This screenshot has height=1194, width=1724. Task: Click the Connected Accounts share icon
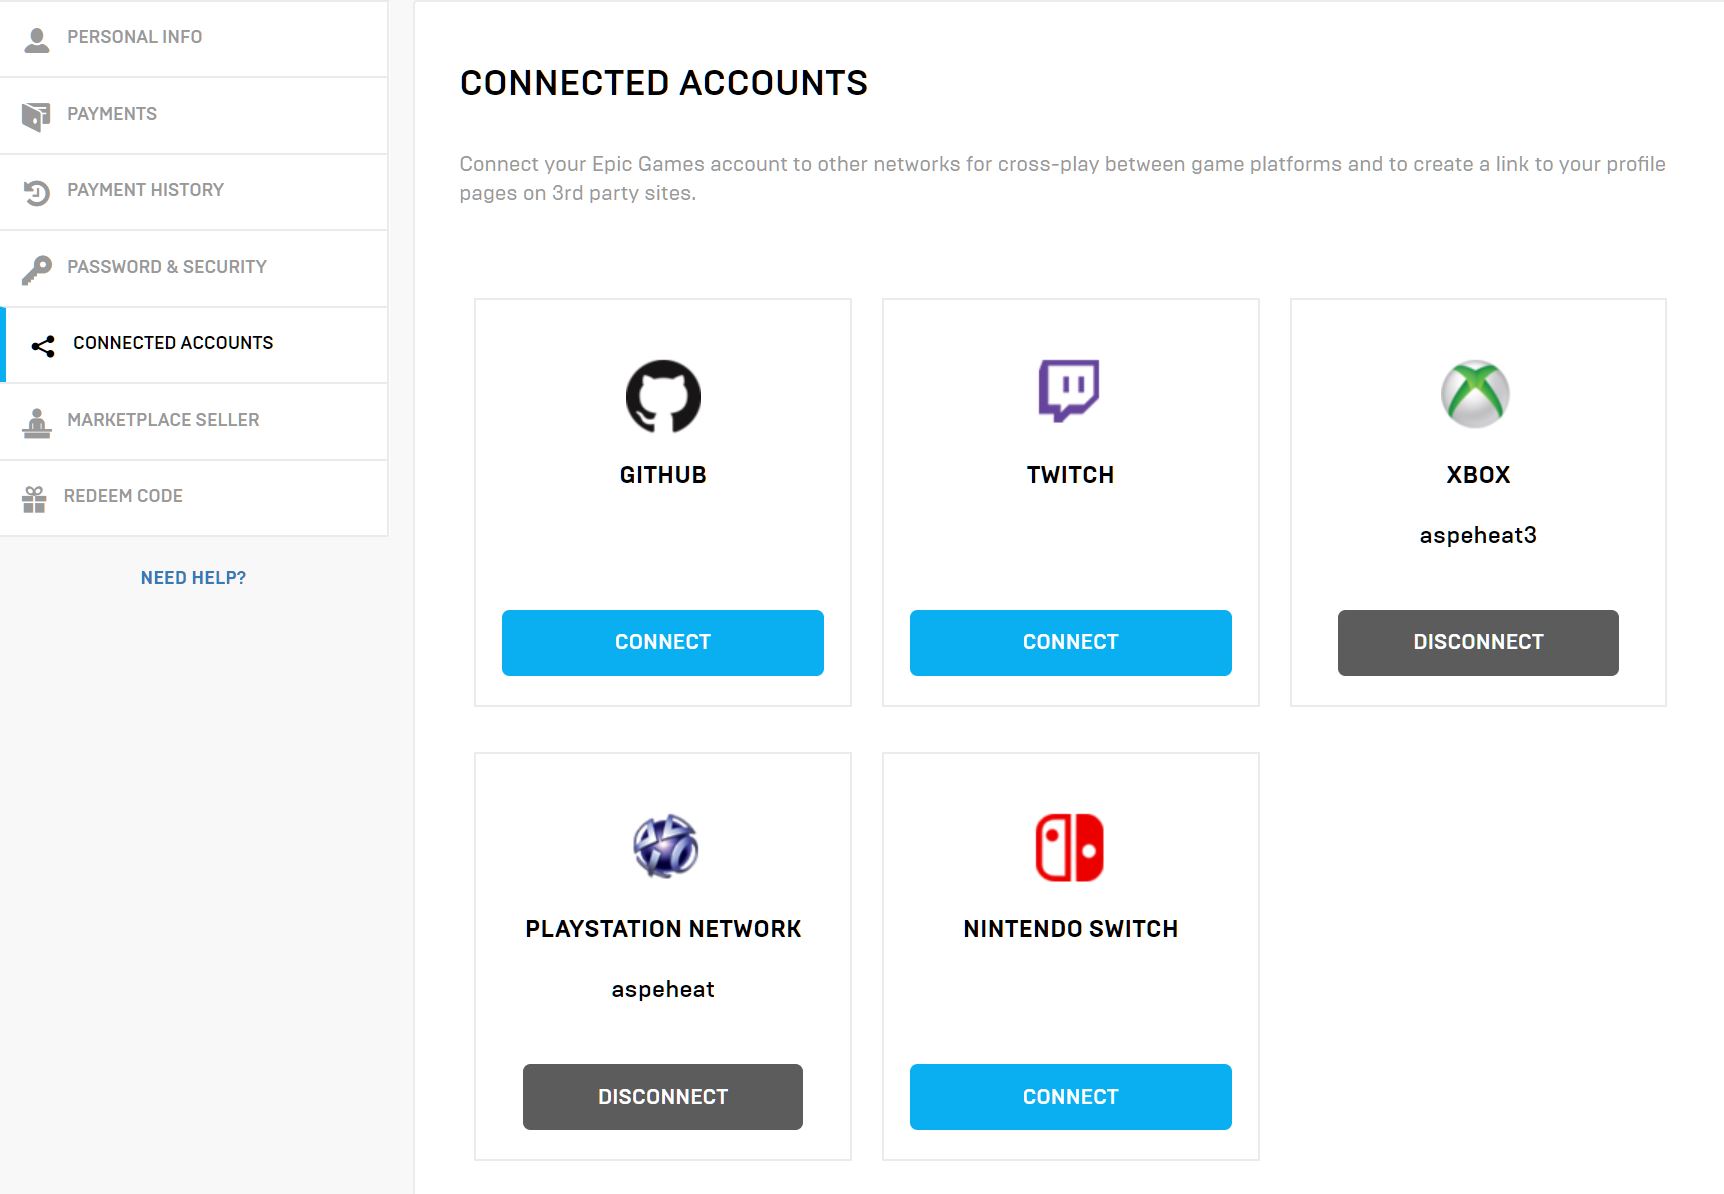pyautogui.click(x=43, y=346)
